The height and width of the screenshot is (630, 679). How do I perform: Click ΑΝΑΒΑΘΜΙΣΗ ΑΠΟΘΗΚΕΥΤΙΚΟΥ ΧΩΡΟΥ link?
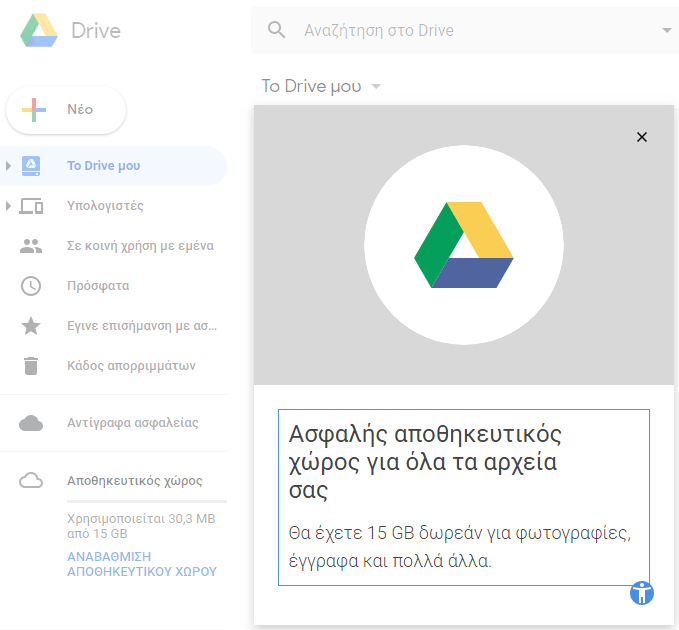tap(142, 564)
